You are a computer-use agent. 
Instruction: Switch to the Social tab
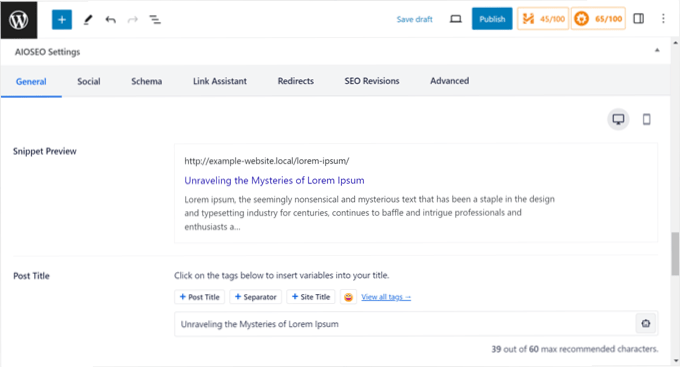[89, 81]
